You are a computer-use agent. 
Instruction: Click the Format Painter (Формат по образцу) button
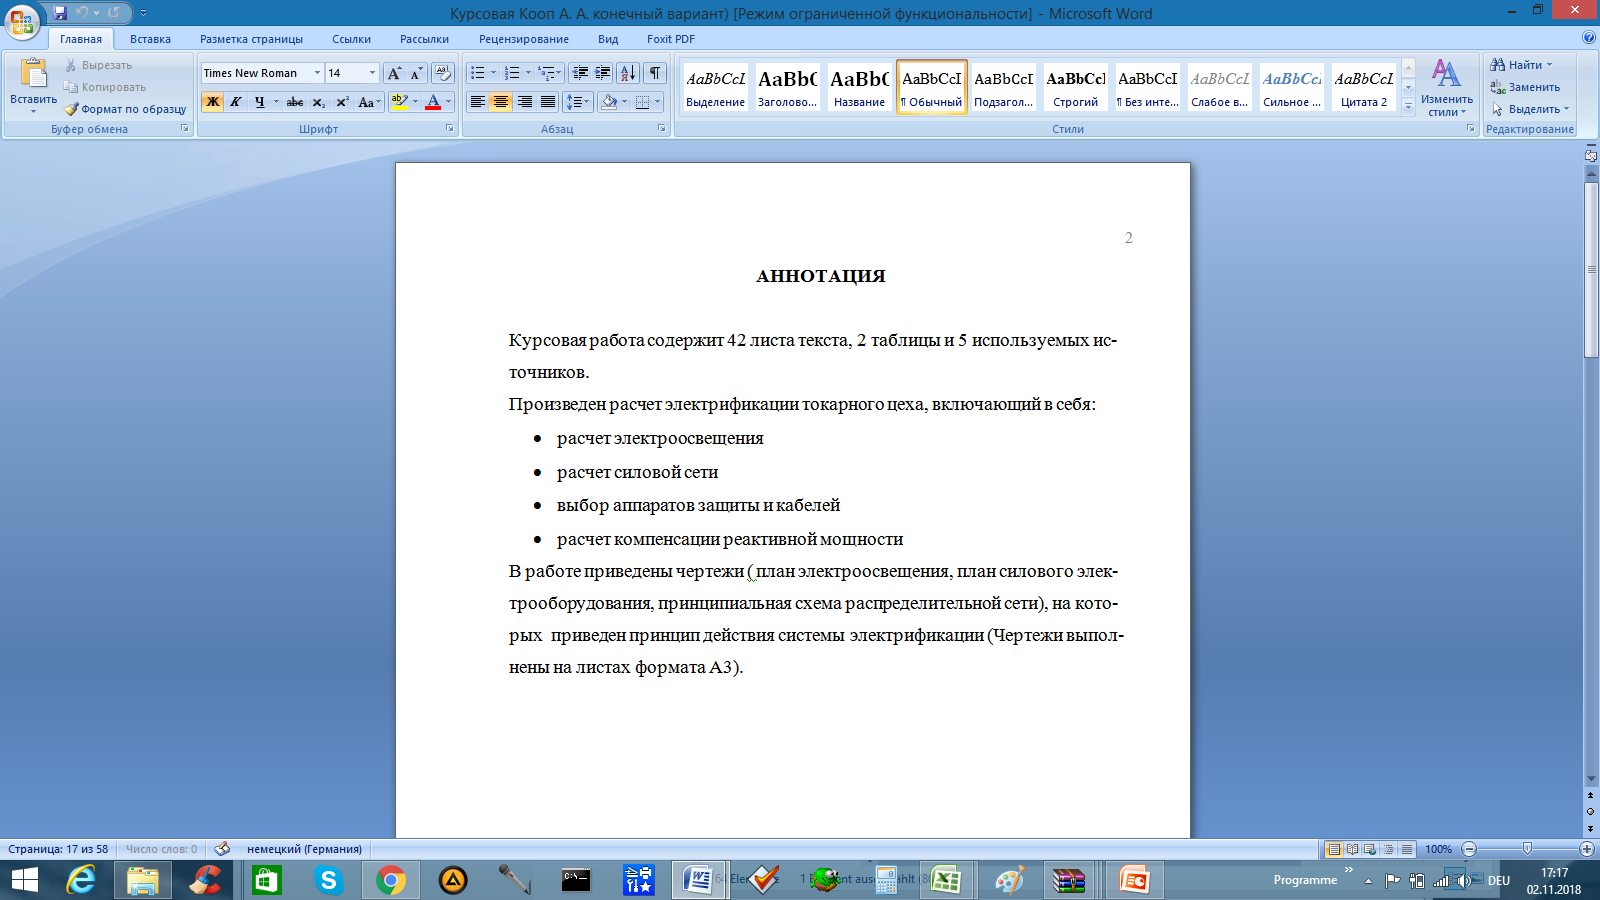coord(126,109)
